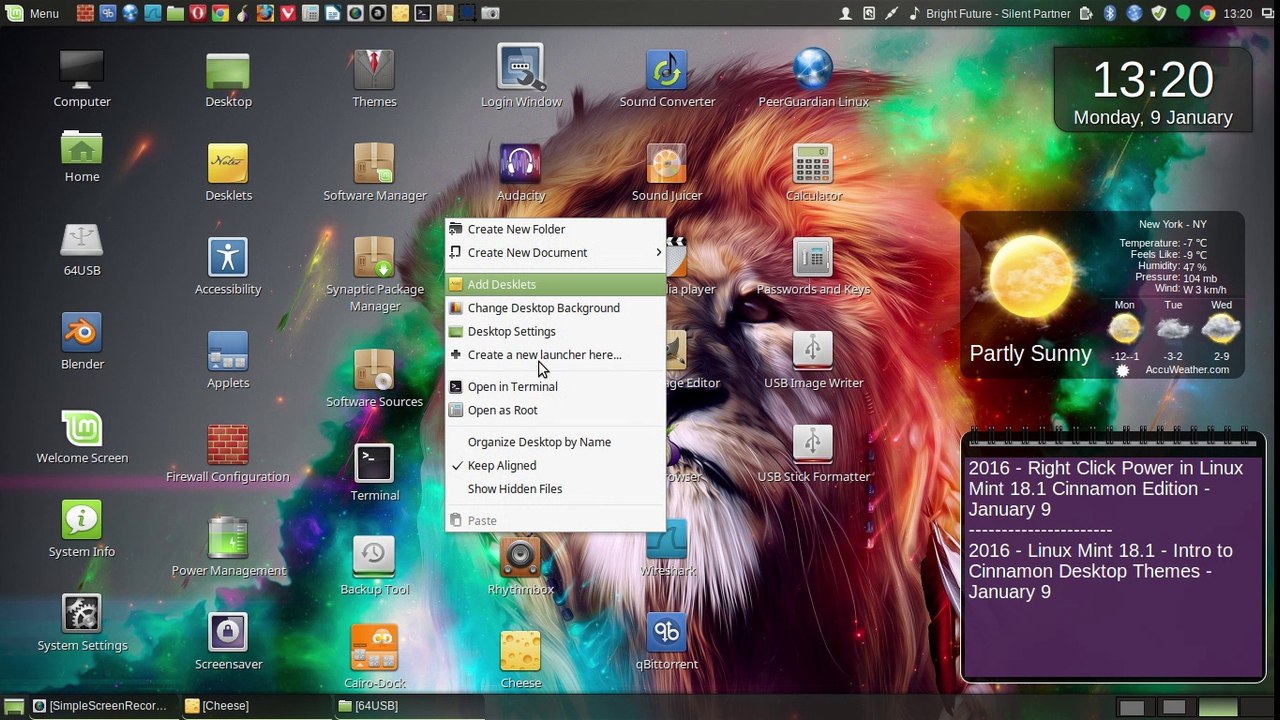Select Open in Terminal

pos(512,387)
